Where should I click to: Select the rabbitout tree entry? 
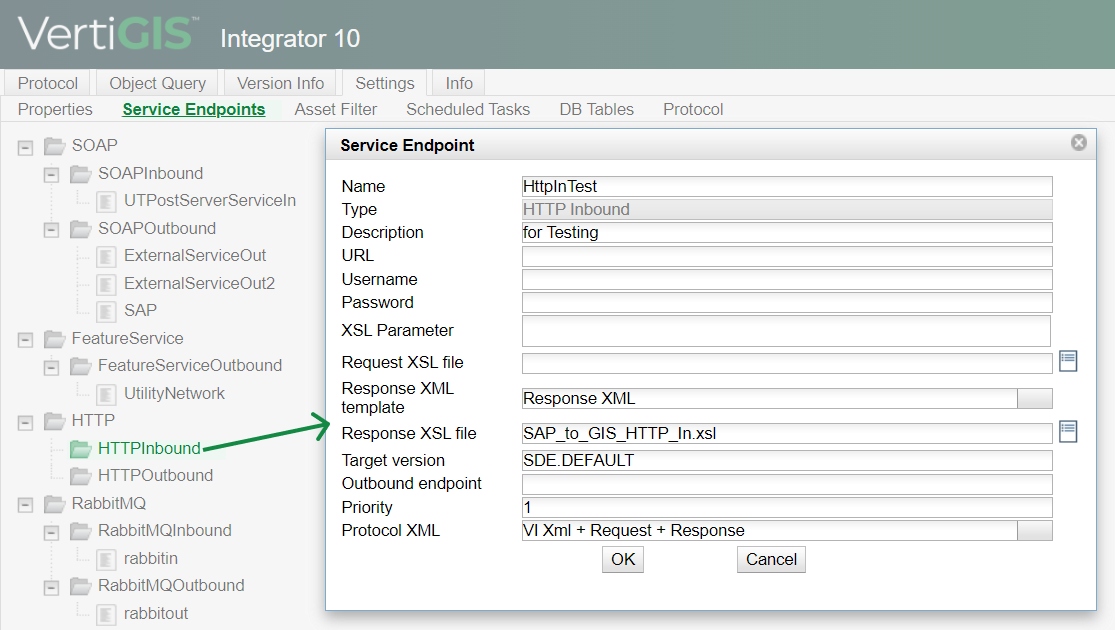[x=156, y=613]
